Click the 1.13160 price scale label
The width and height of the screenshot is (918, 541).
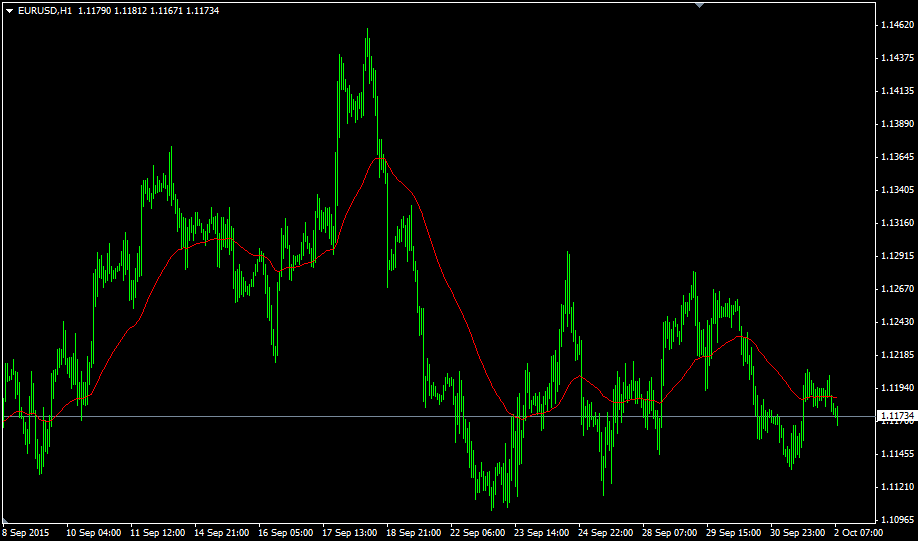897,222
